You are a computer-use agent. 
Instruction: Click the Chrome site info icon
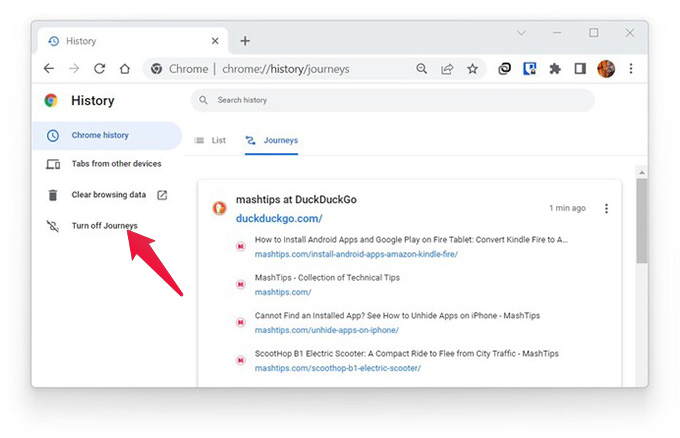pos(157,69)
